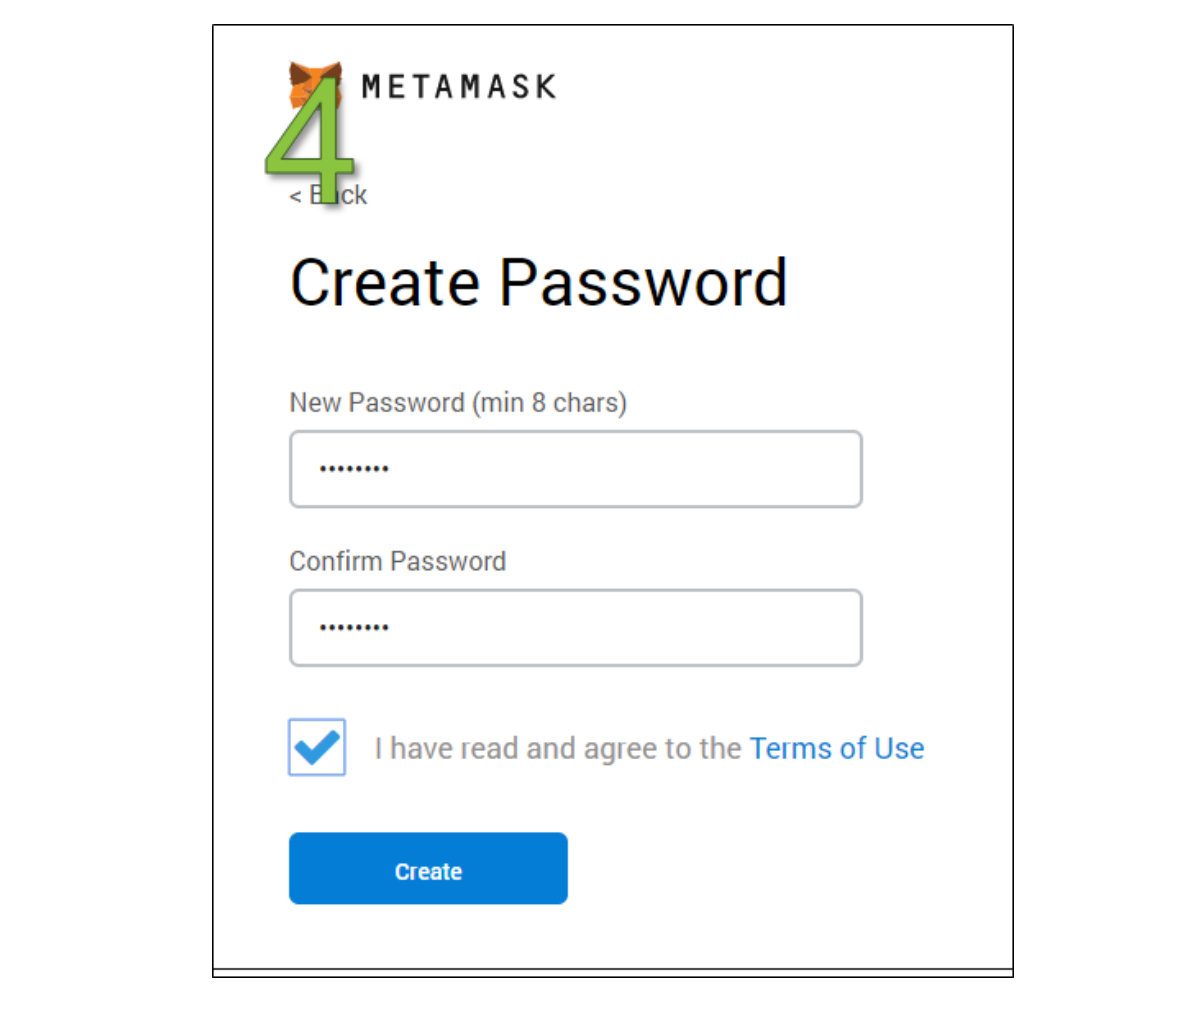
Task: Open the Terms of Use link
Action: point(836,749)
